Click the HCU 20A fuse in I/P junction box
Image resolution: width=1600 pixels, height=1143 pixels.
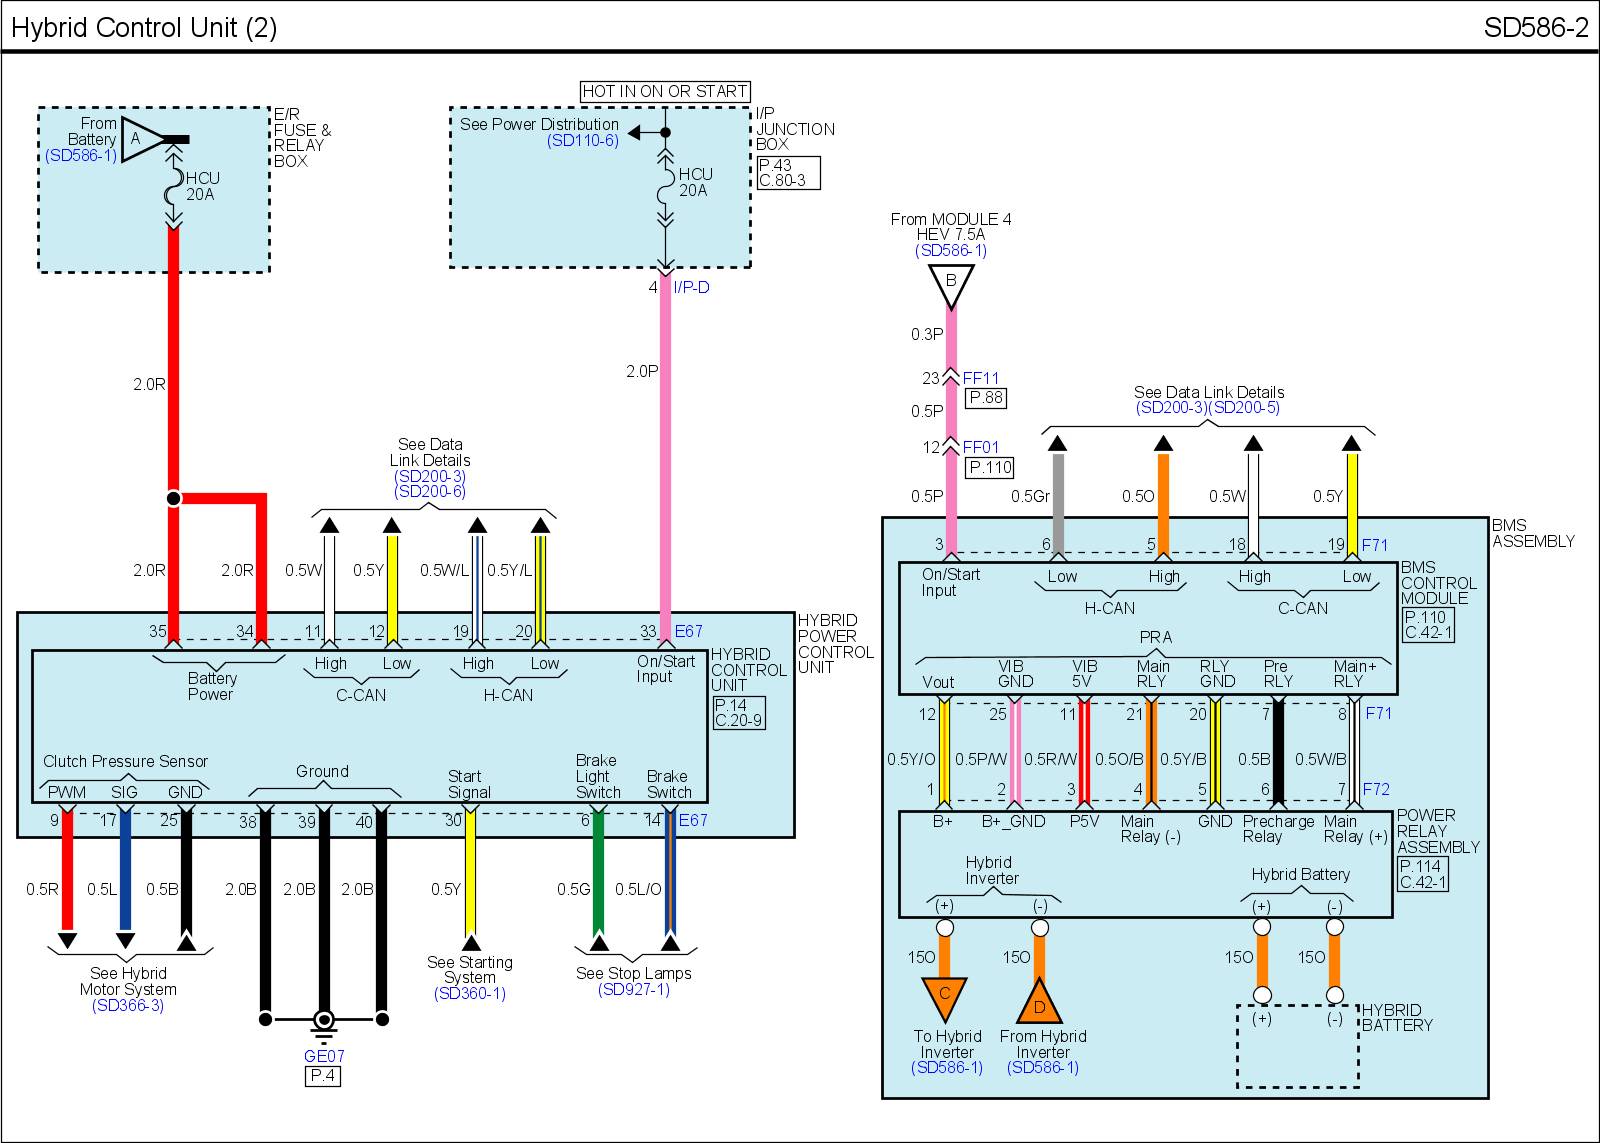pos(665,183)
